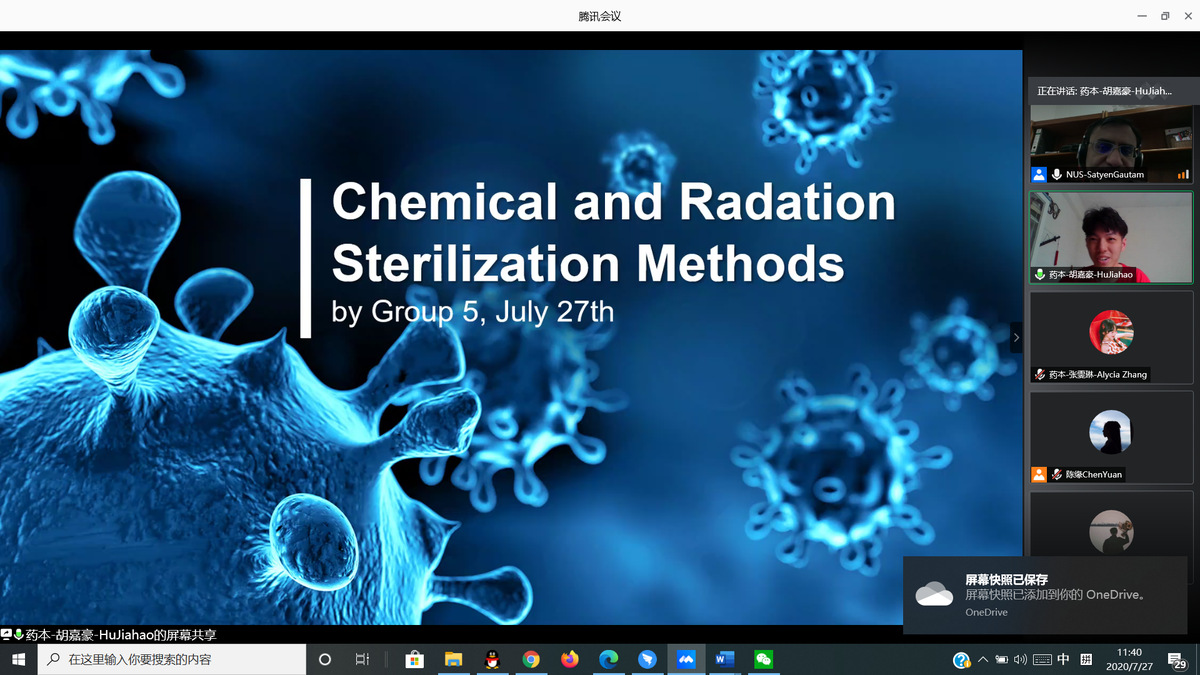Viewport: 1200px width, 675px height.
Task: Click the host badge icon on NUS-SatyenGautam's tile
Action: click(1039, 174)
